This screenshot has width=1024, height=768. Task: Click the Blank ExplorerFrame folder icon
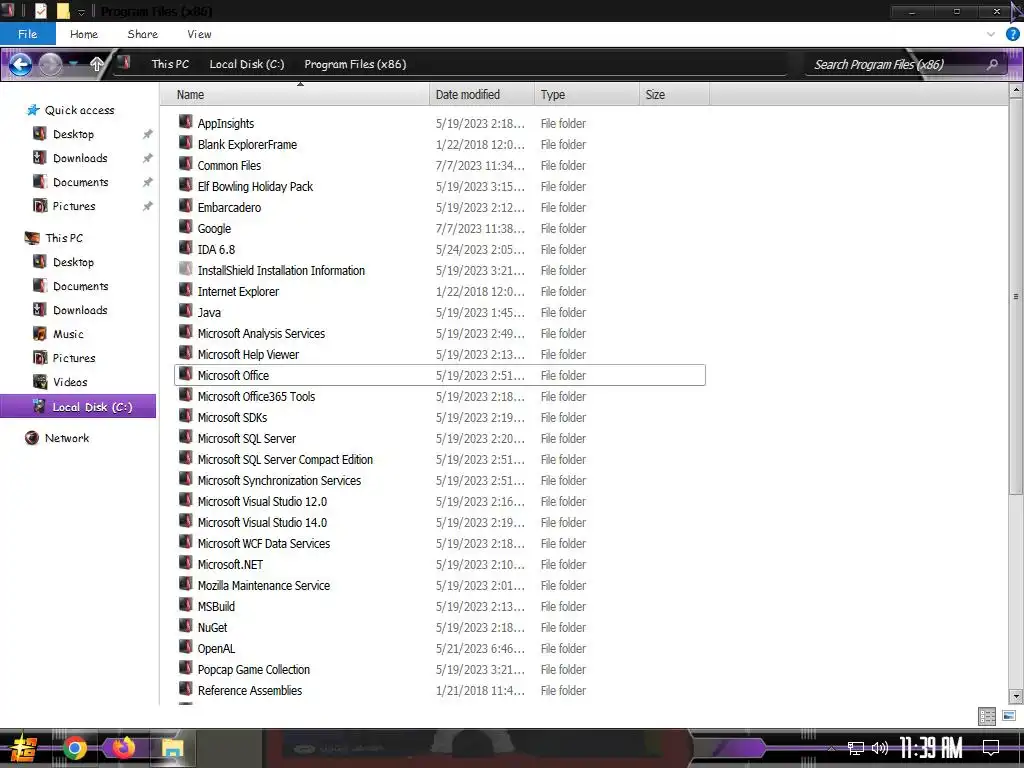pos(185,143)
